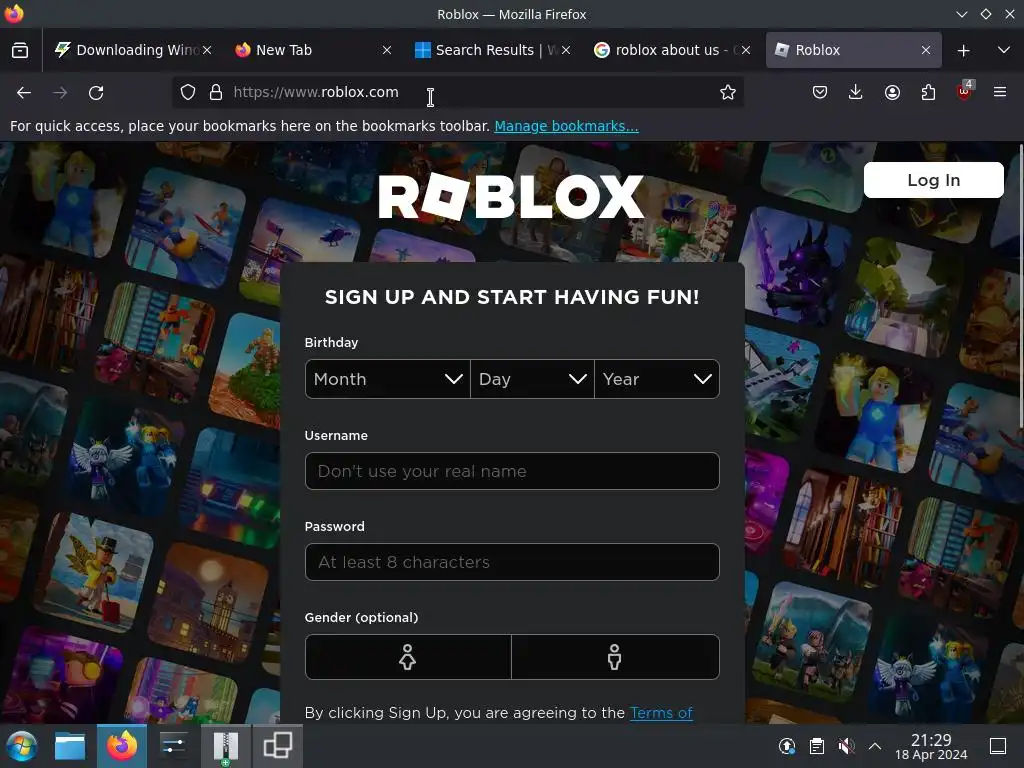
Task: Expand the Day birthday dropdown
Action: pos(532,379)
